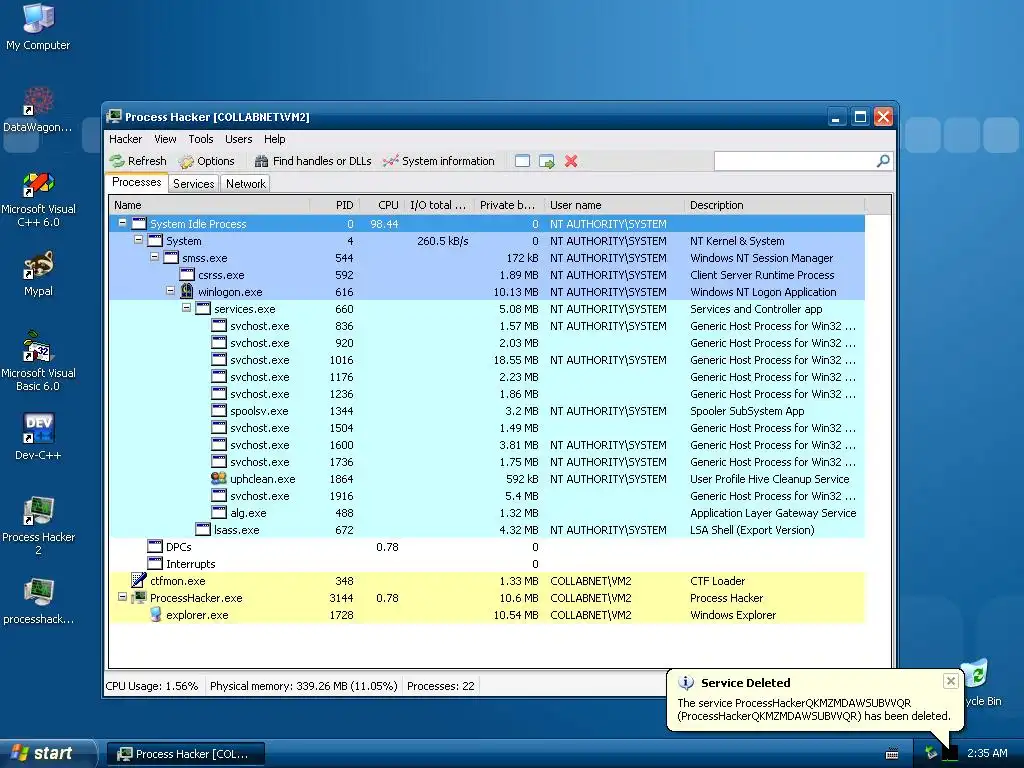The image size is (1024, 768).
Task: Open DataWagon desktop shortcut
Action: click(38, 110)
